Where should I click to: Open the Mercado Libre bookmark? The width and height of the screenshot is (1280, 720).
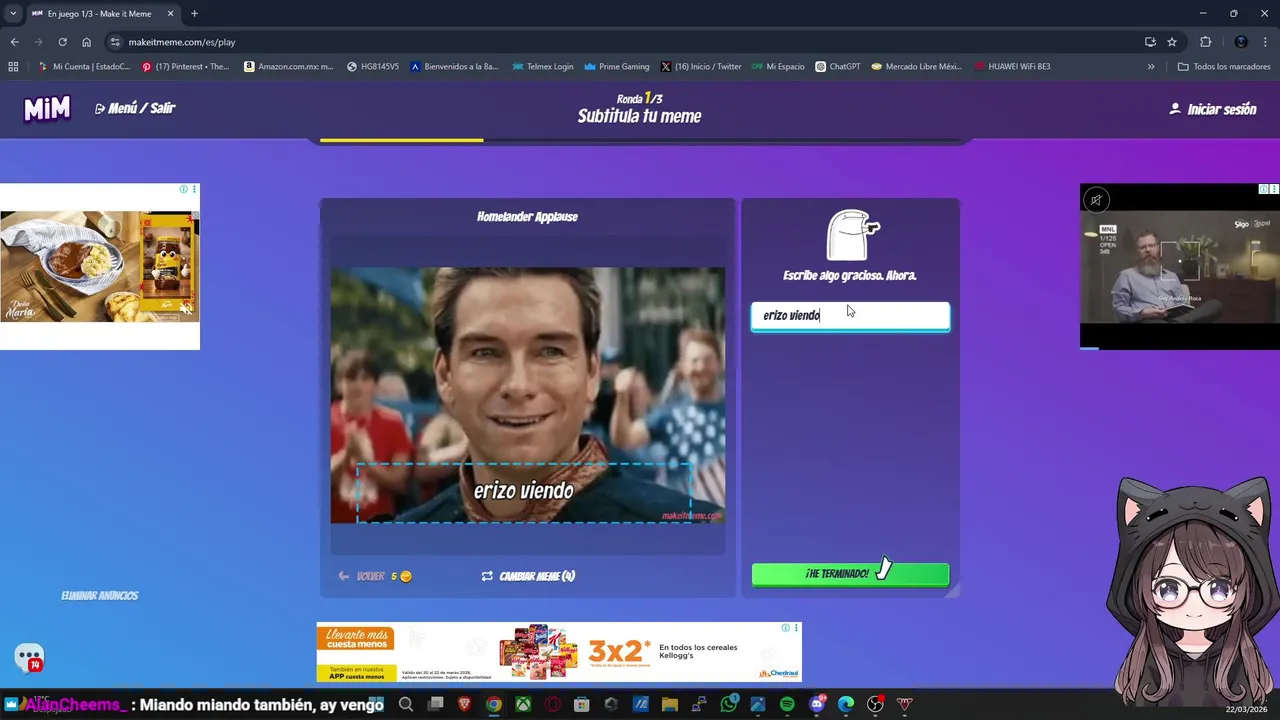pyautogui.click(x=917, y=67)
